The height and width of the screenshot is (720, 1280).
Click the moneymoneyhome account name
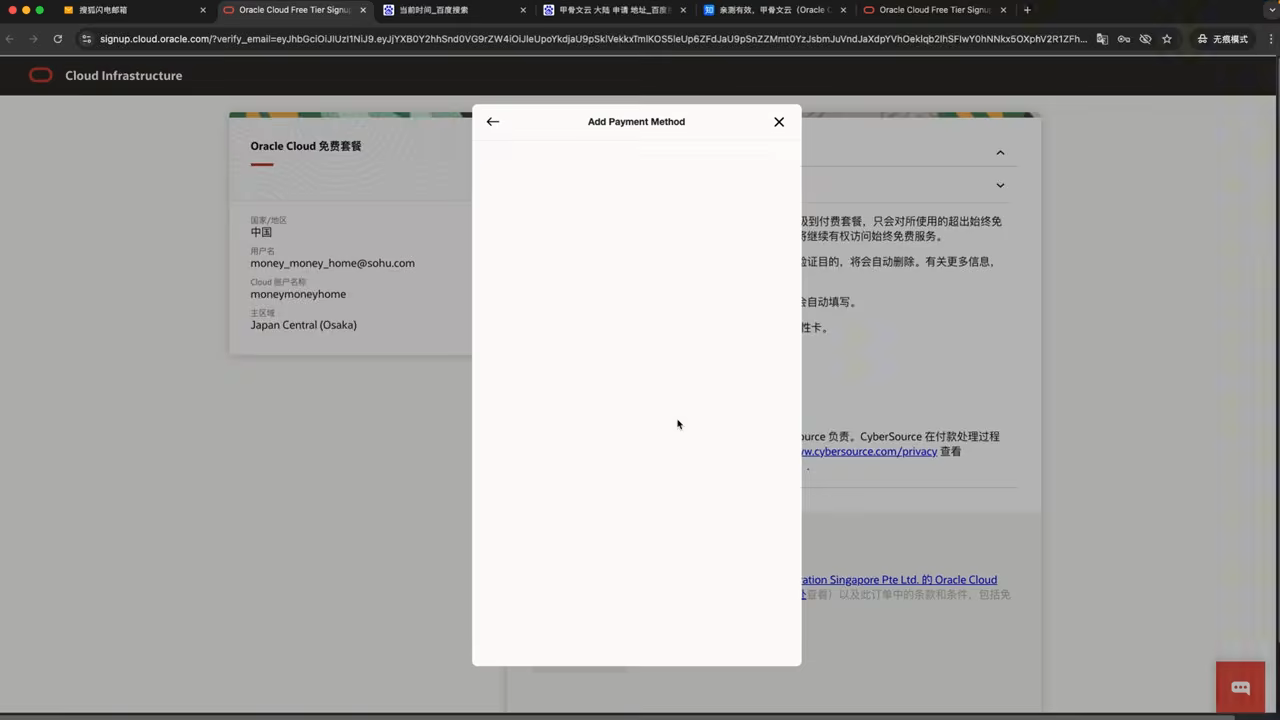pos(298,294)
